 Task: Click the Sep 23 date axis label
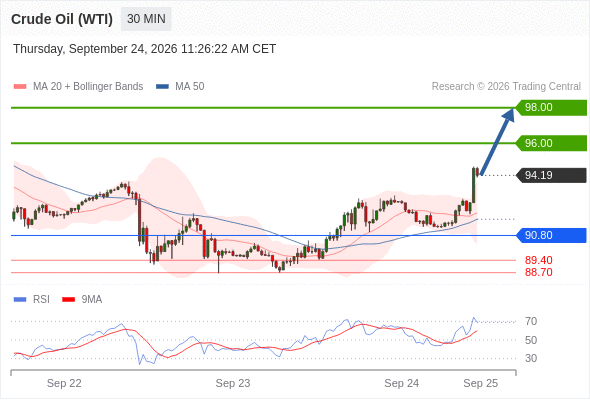click(x=233, y=383)
